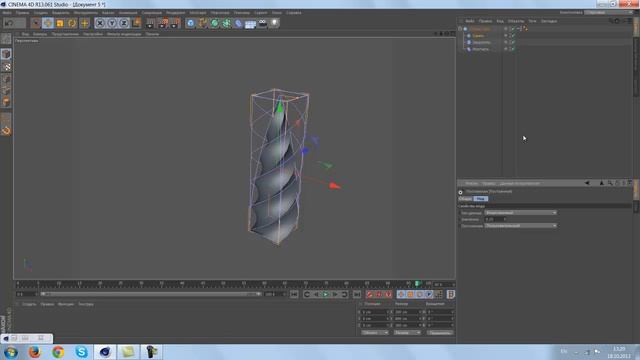Toggle the Z axis lock

[124, 23]
